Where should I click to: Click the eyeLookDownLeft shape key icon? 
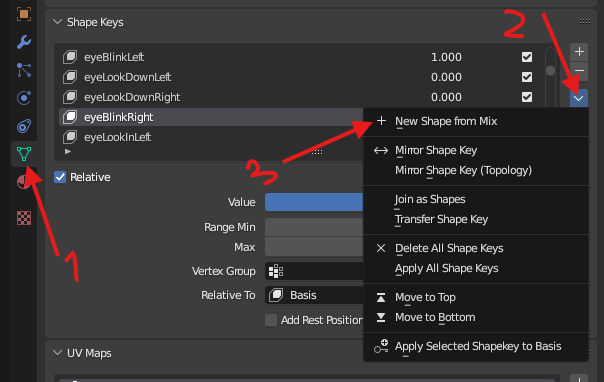pyautogui.click(x=70, y=77)
